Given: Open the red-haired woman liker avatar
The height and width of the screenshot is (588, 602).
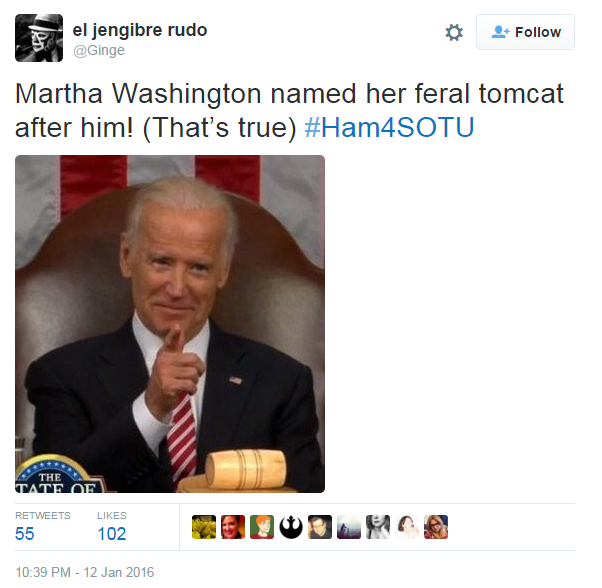Looking at the screenshot, I should click(x=233, y=527).
